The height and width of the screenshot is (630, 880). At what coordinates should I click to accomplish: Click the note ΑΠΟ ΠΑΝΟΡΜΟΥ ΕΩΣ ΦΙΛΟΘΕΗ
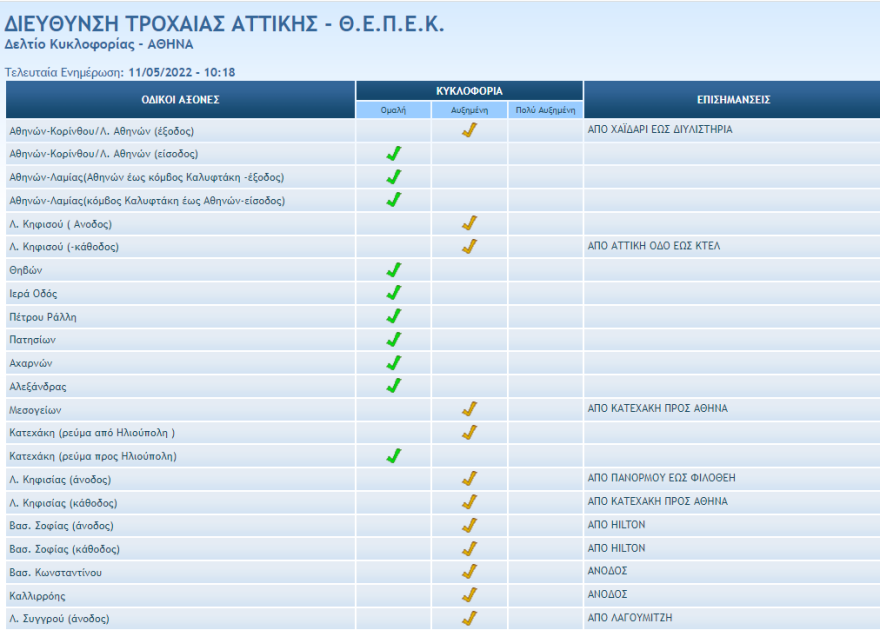[661, 479]
